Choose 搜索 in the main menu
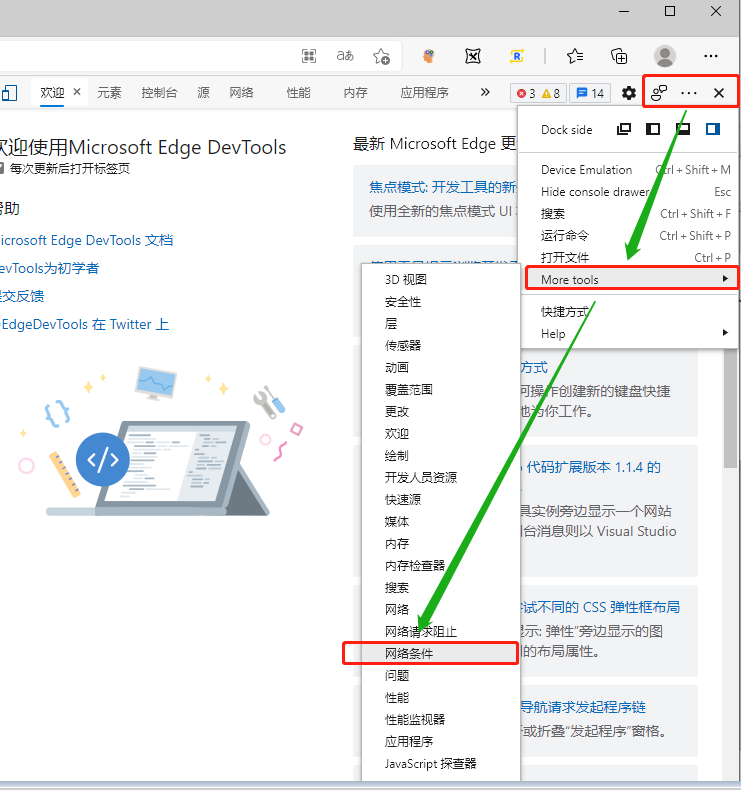This screenshot has width=741, height=790. pos(627,214)
